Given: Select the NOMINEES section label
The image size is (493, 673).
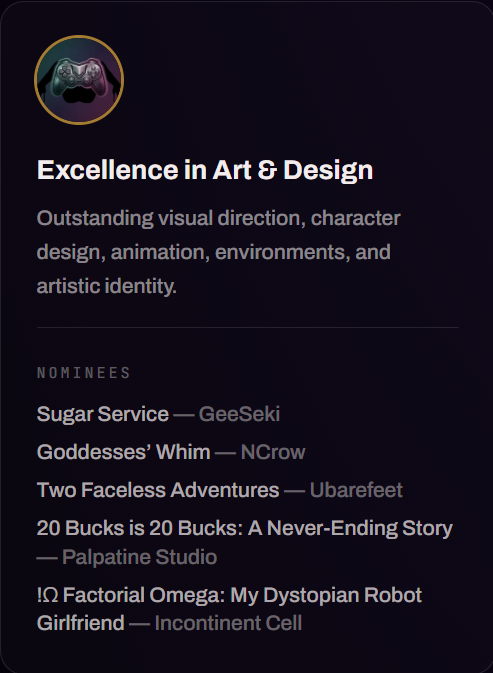Looking at the screenshot, I should 83,373.
